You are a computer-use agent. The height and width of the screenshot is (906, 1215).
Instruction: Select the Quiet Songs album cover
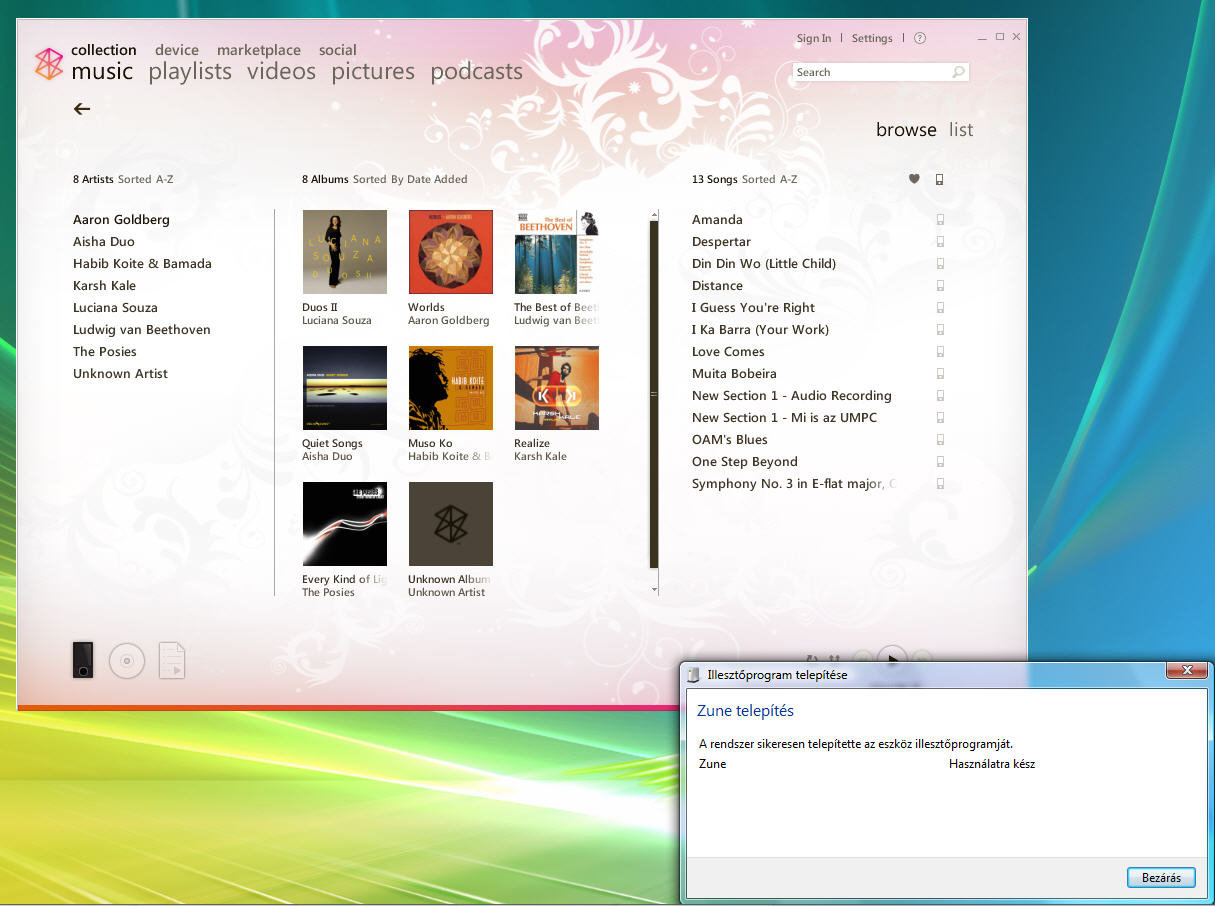pos(345,388)
